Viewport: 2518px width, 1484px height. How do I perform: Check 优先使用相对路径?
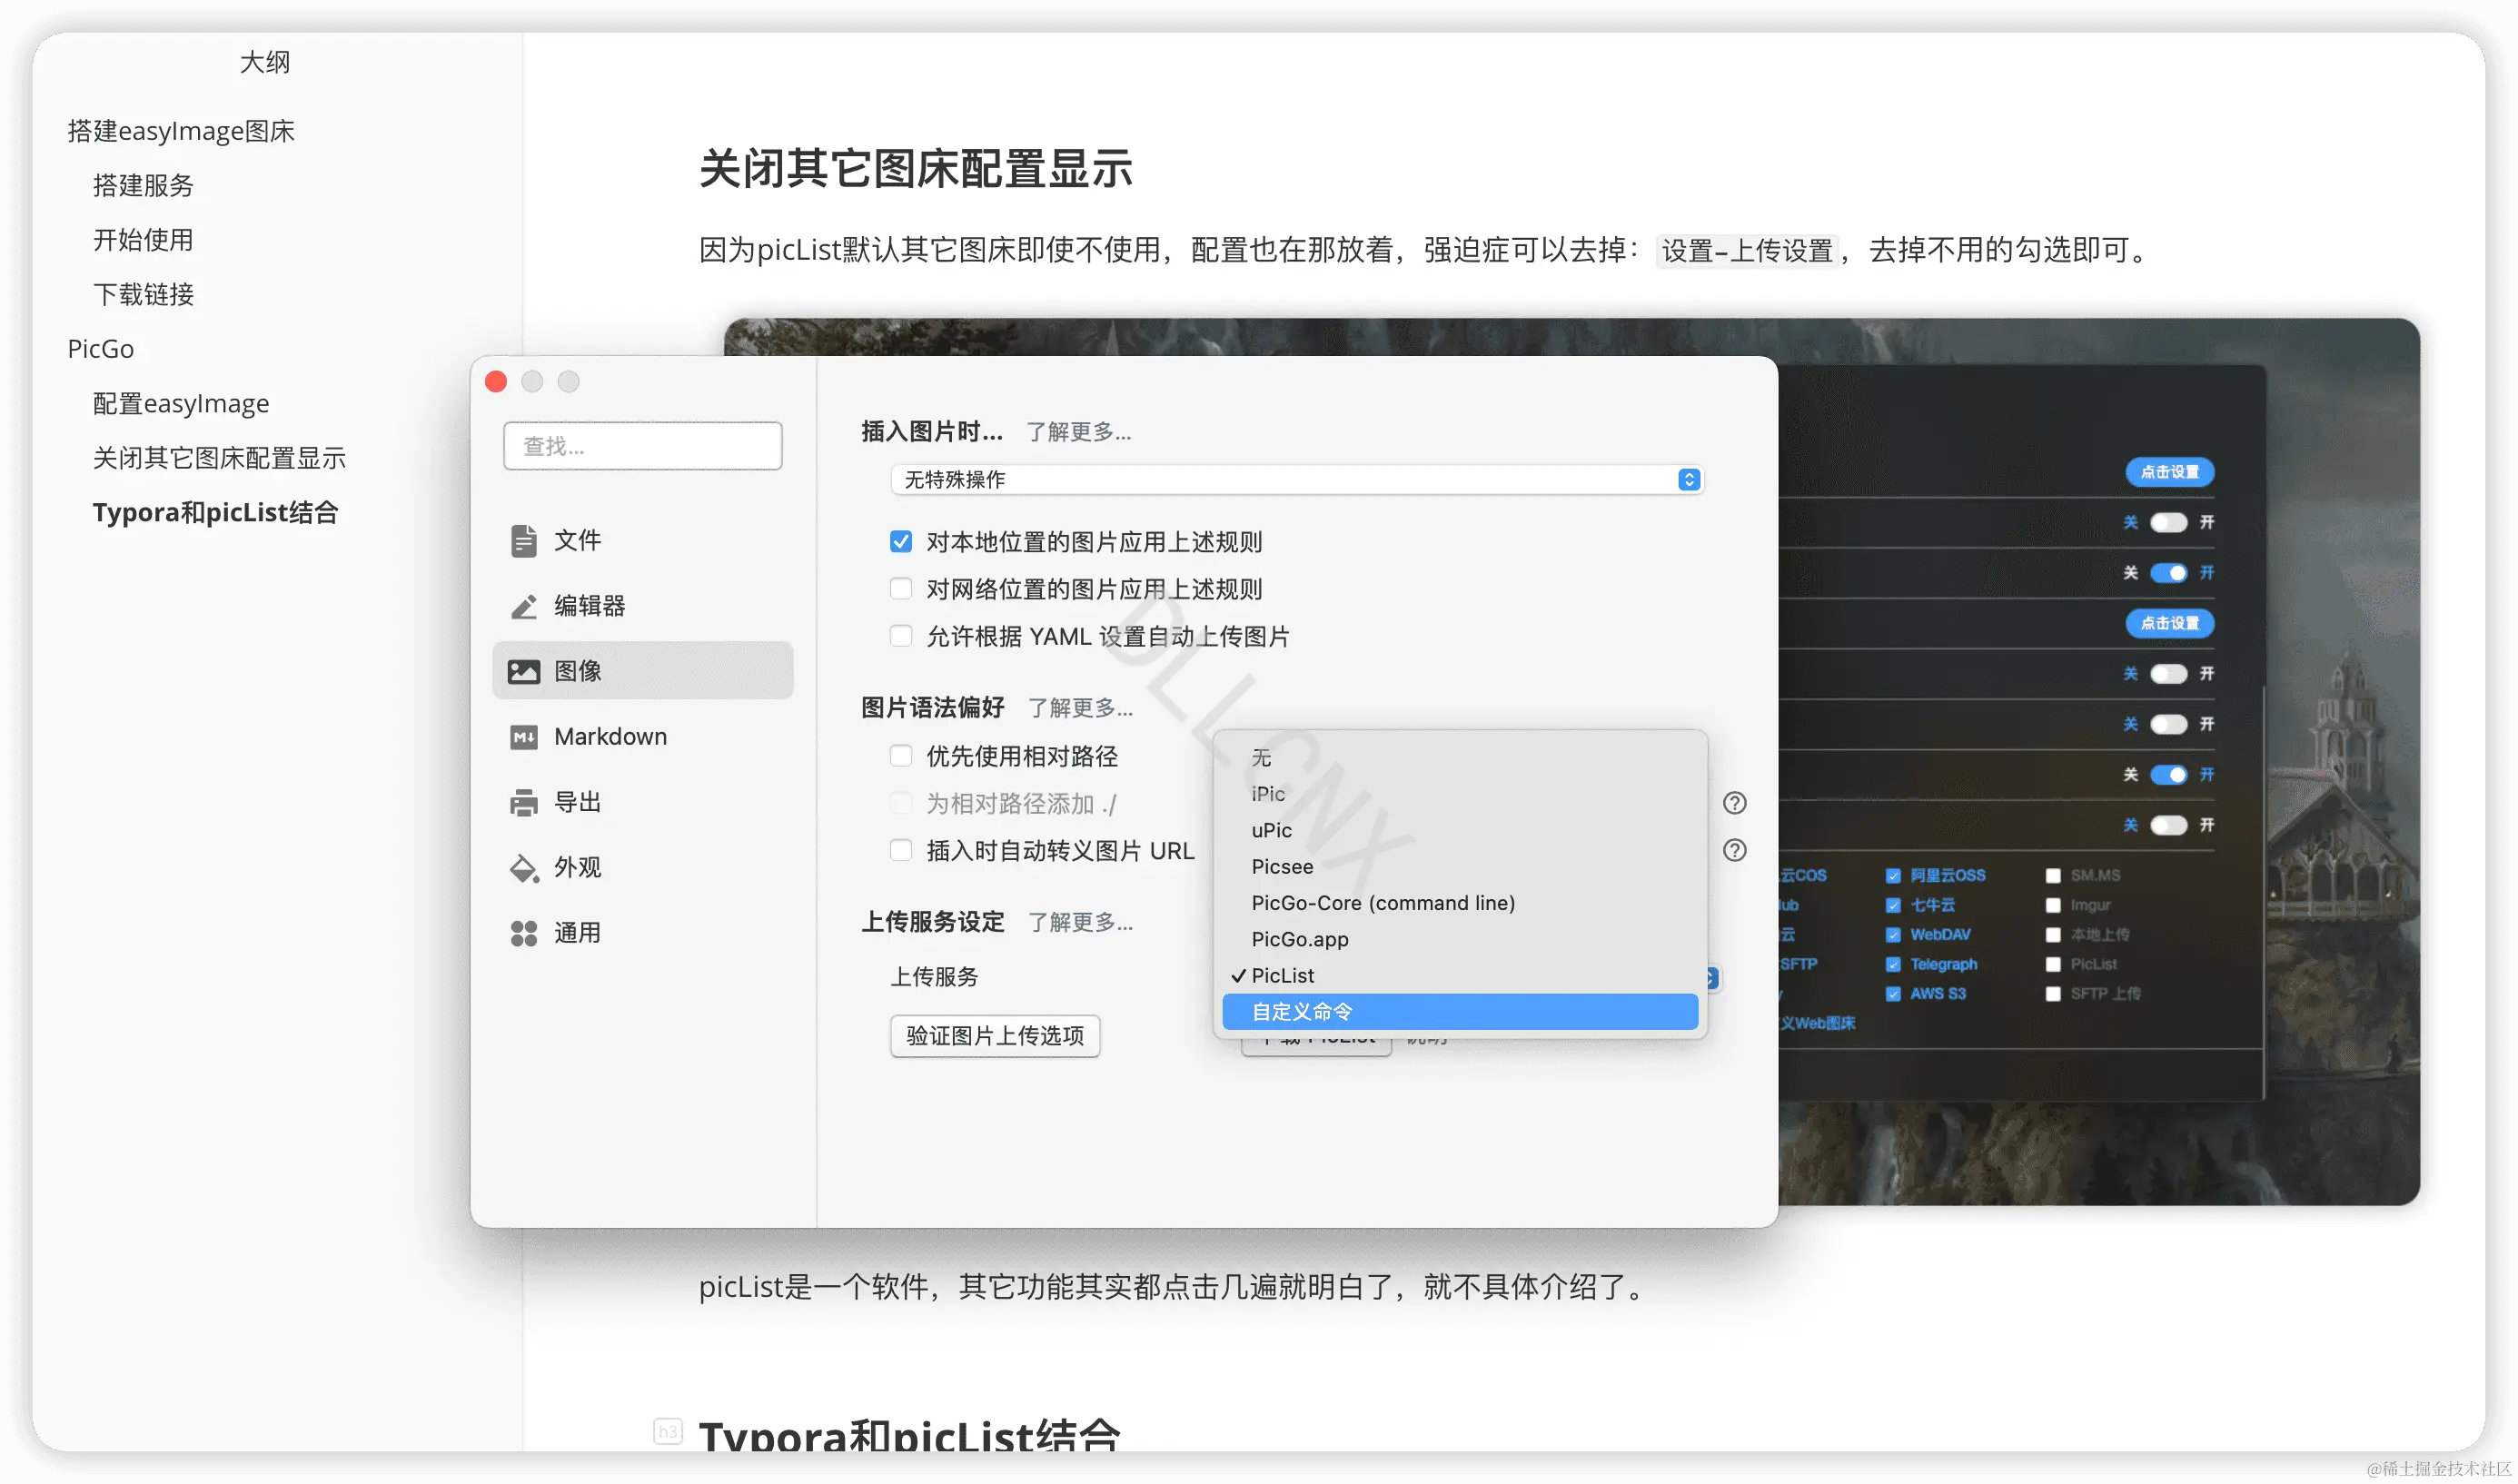[900, 756]
